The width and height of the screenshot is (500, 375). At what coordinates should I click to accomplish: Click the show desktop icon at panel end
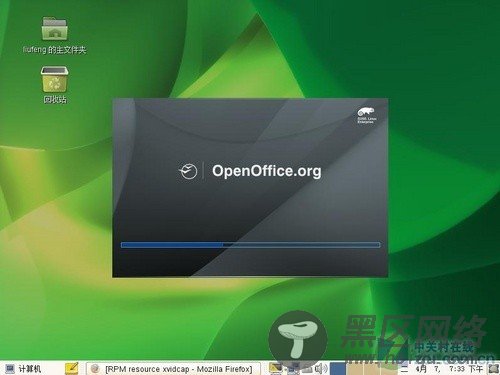493,369
